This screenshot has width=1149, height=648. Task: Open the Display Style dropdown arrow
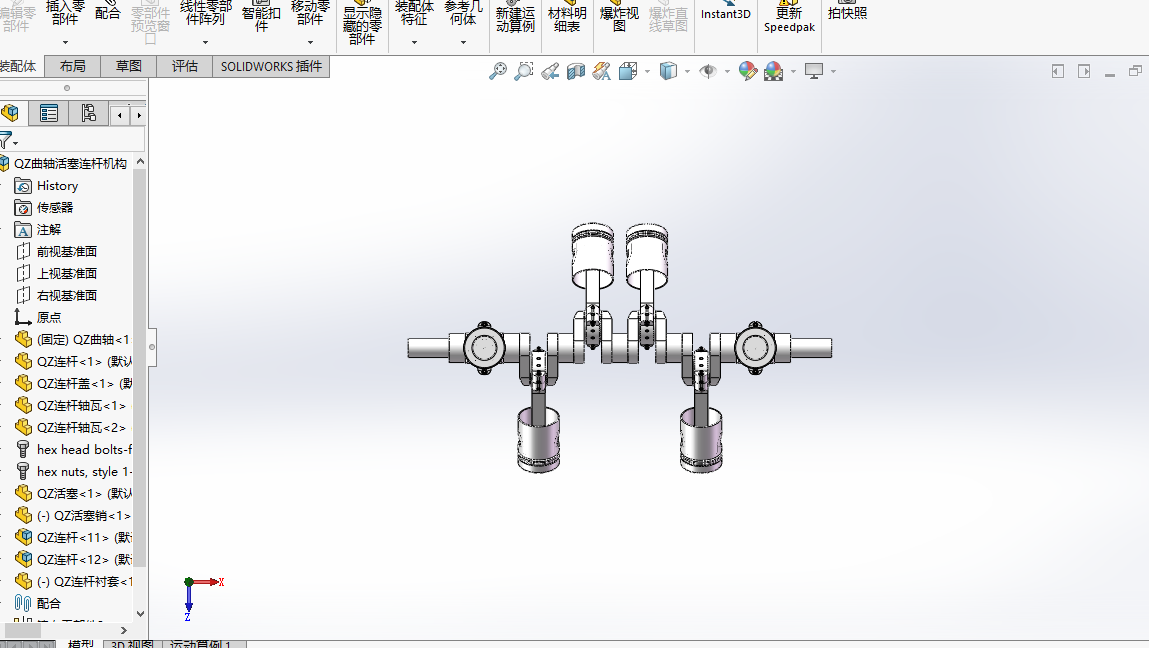coord(686,71)
